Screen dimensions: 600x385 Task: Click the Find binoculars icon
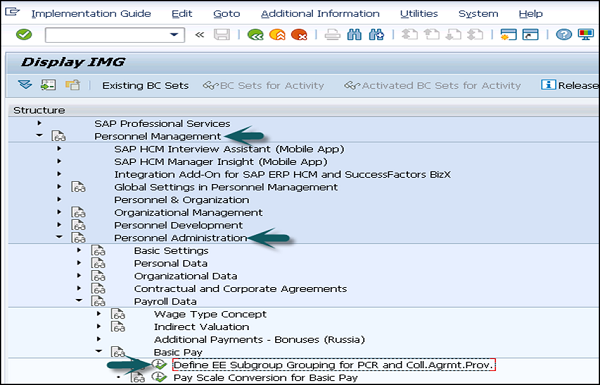(x=354, y=35)
